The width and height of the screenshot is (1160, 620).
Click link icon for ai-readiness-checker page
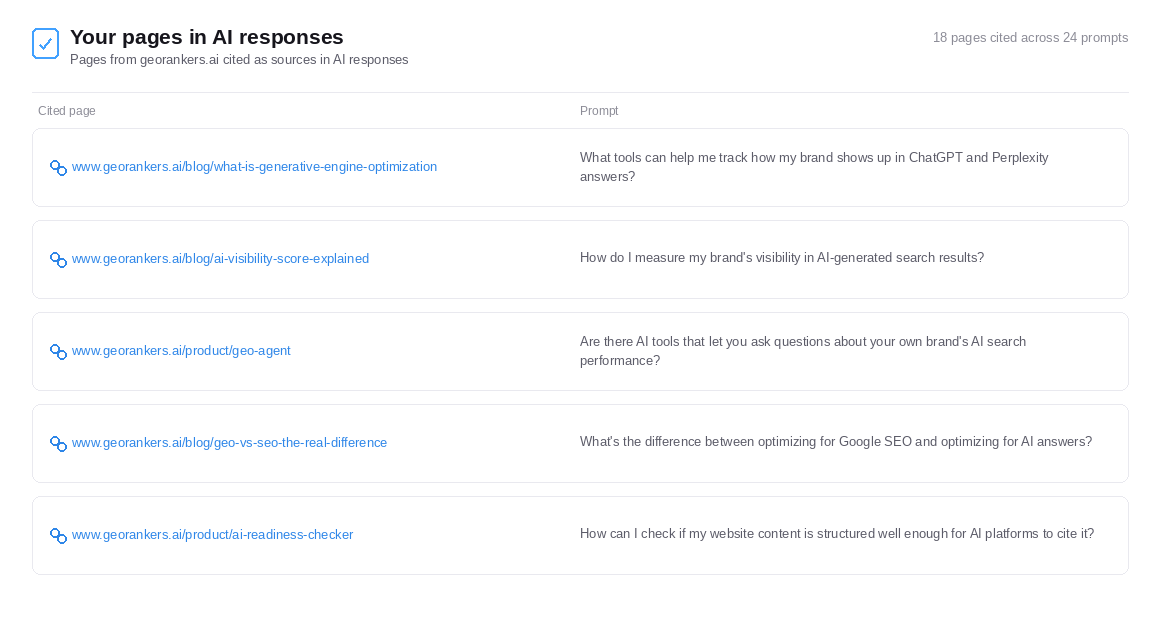58,535
